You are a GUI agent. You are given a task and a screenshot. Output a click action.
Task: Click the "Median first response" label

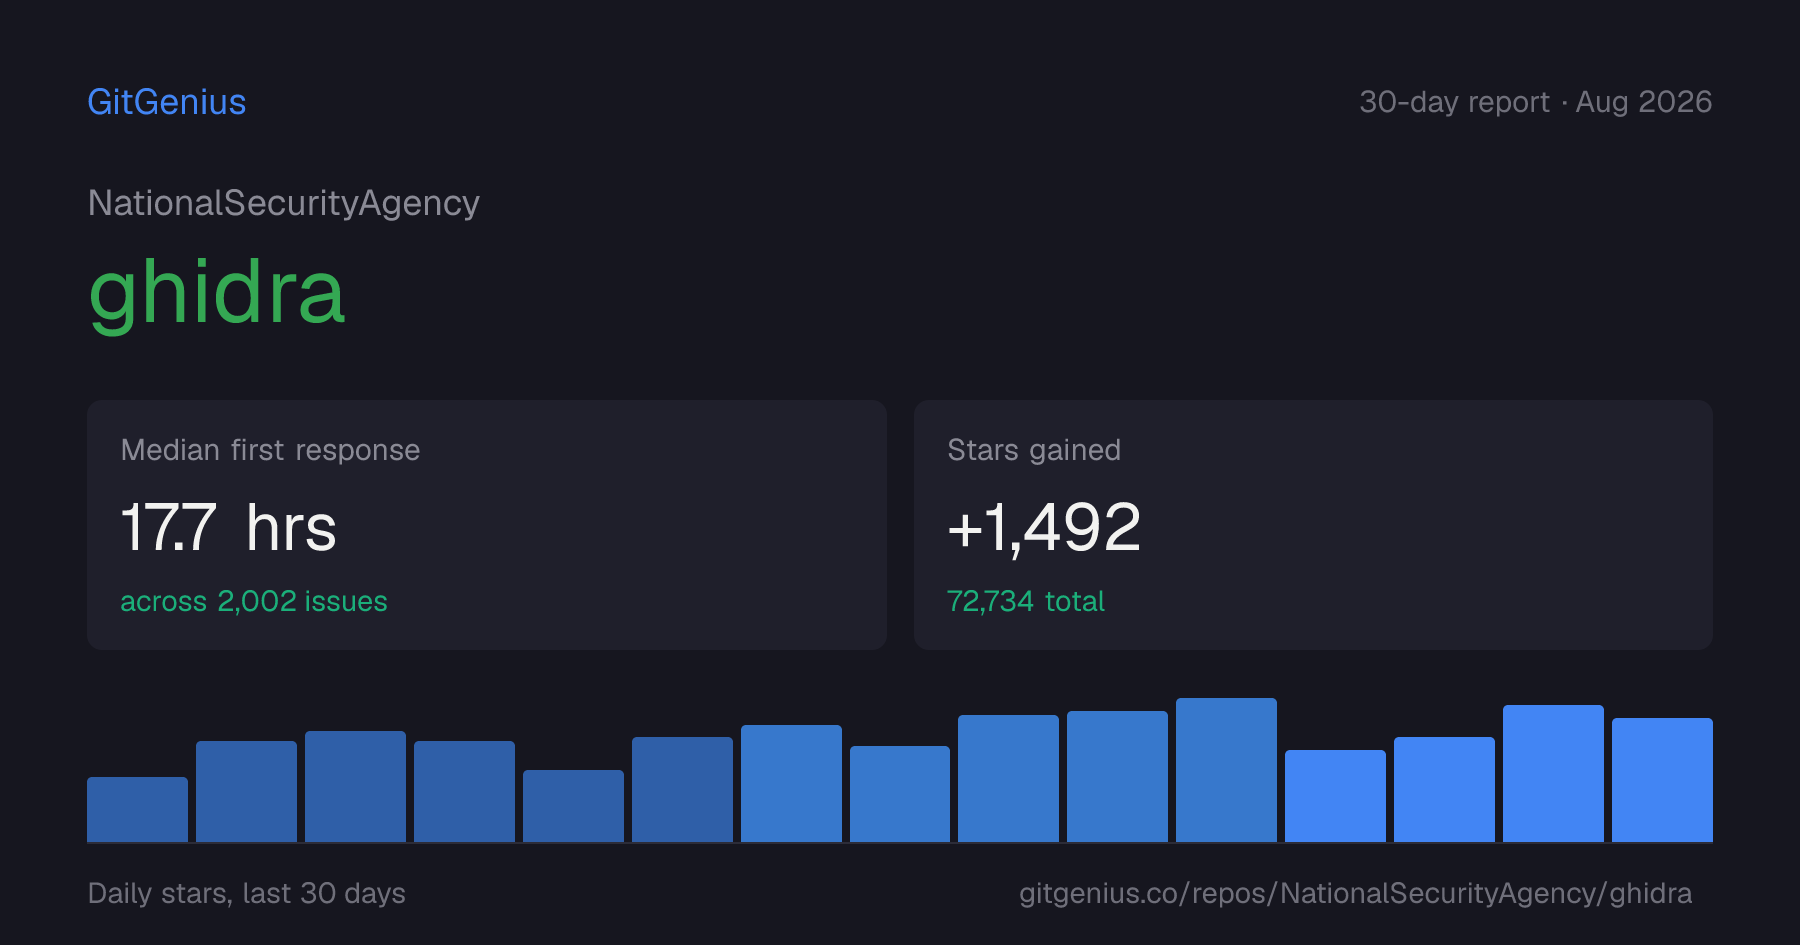pos(270,450)
